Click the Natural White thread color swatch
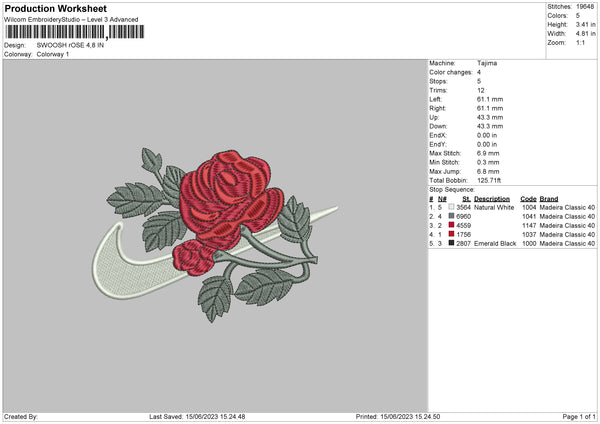This screenshot has height=424, width=600. coord(451,207)
